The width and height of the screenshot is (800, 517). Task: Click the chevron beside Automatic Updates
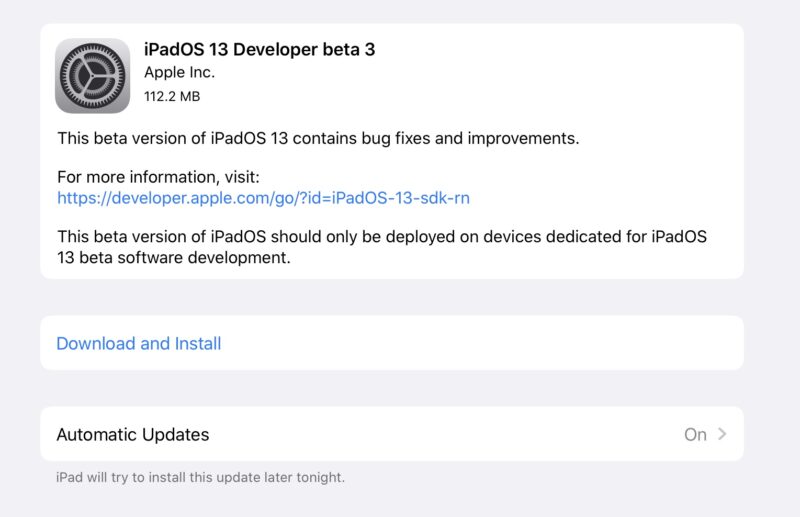(x=722, y=434)
